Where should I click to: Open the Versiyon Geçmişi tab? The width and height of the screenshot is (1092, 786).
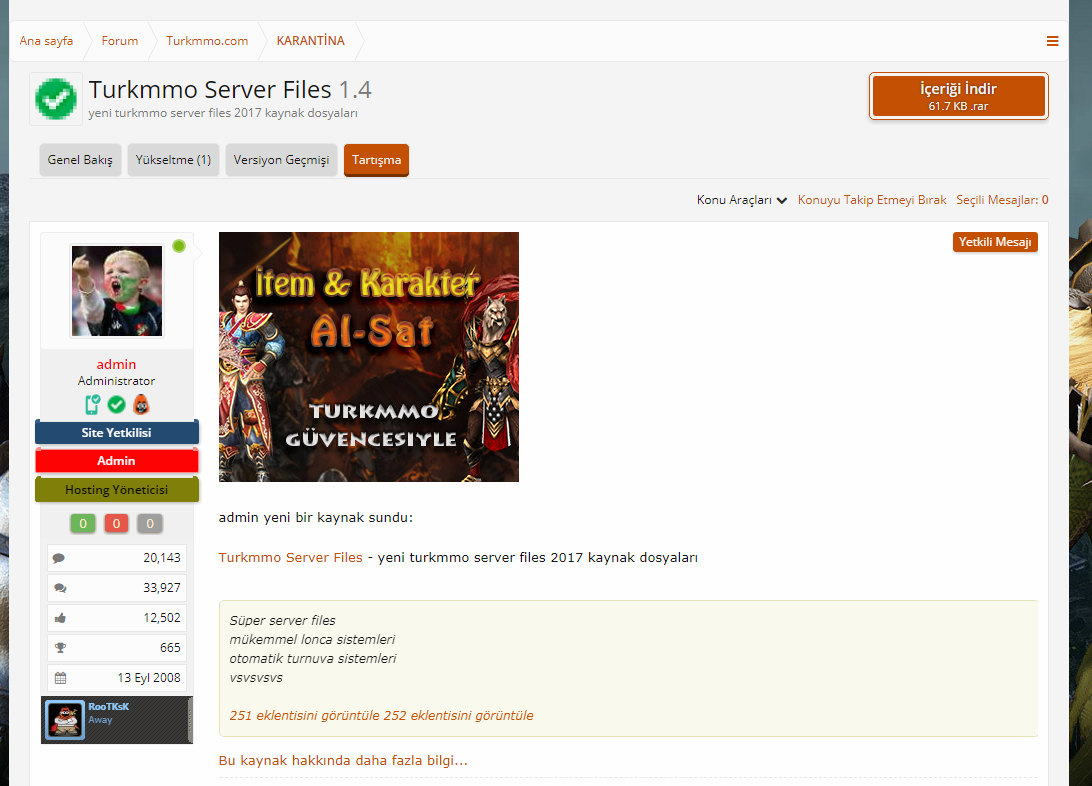281,160
